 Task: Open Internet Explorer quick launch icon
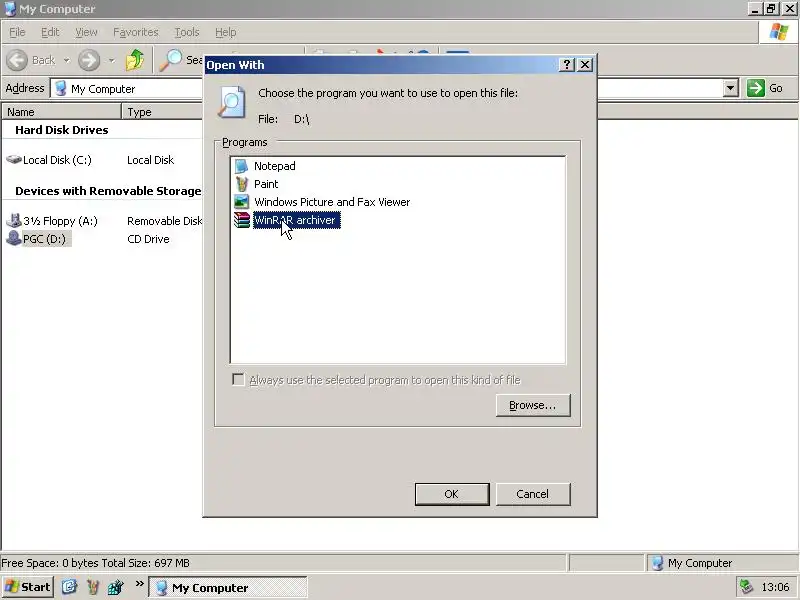click(69, 587)
